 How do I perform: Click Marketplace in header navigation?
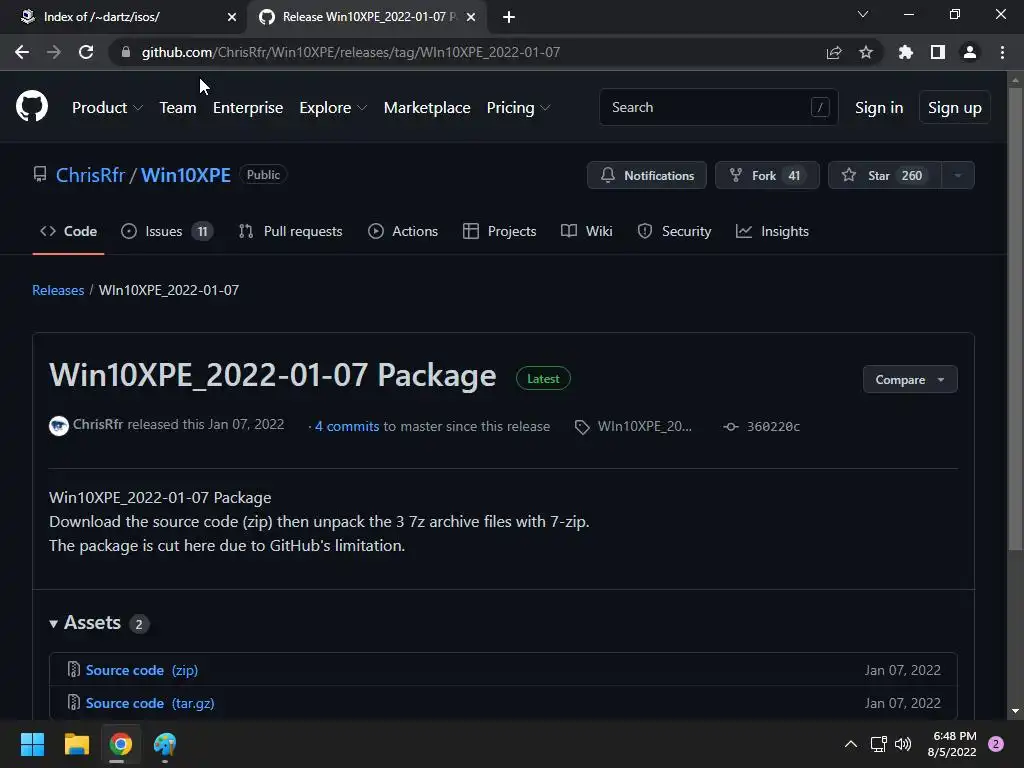(427, 108)
